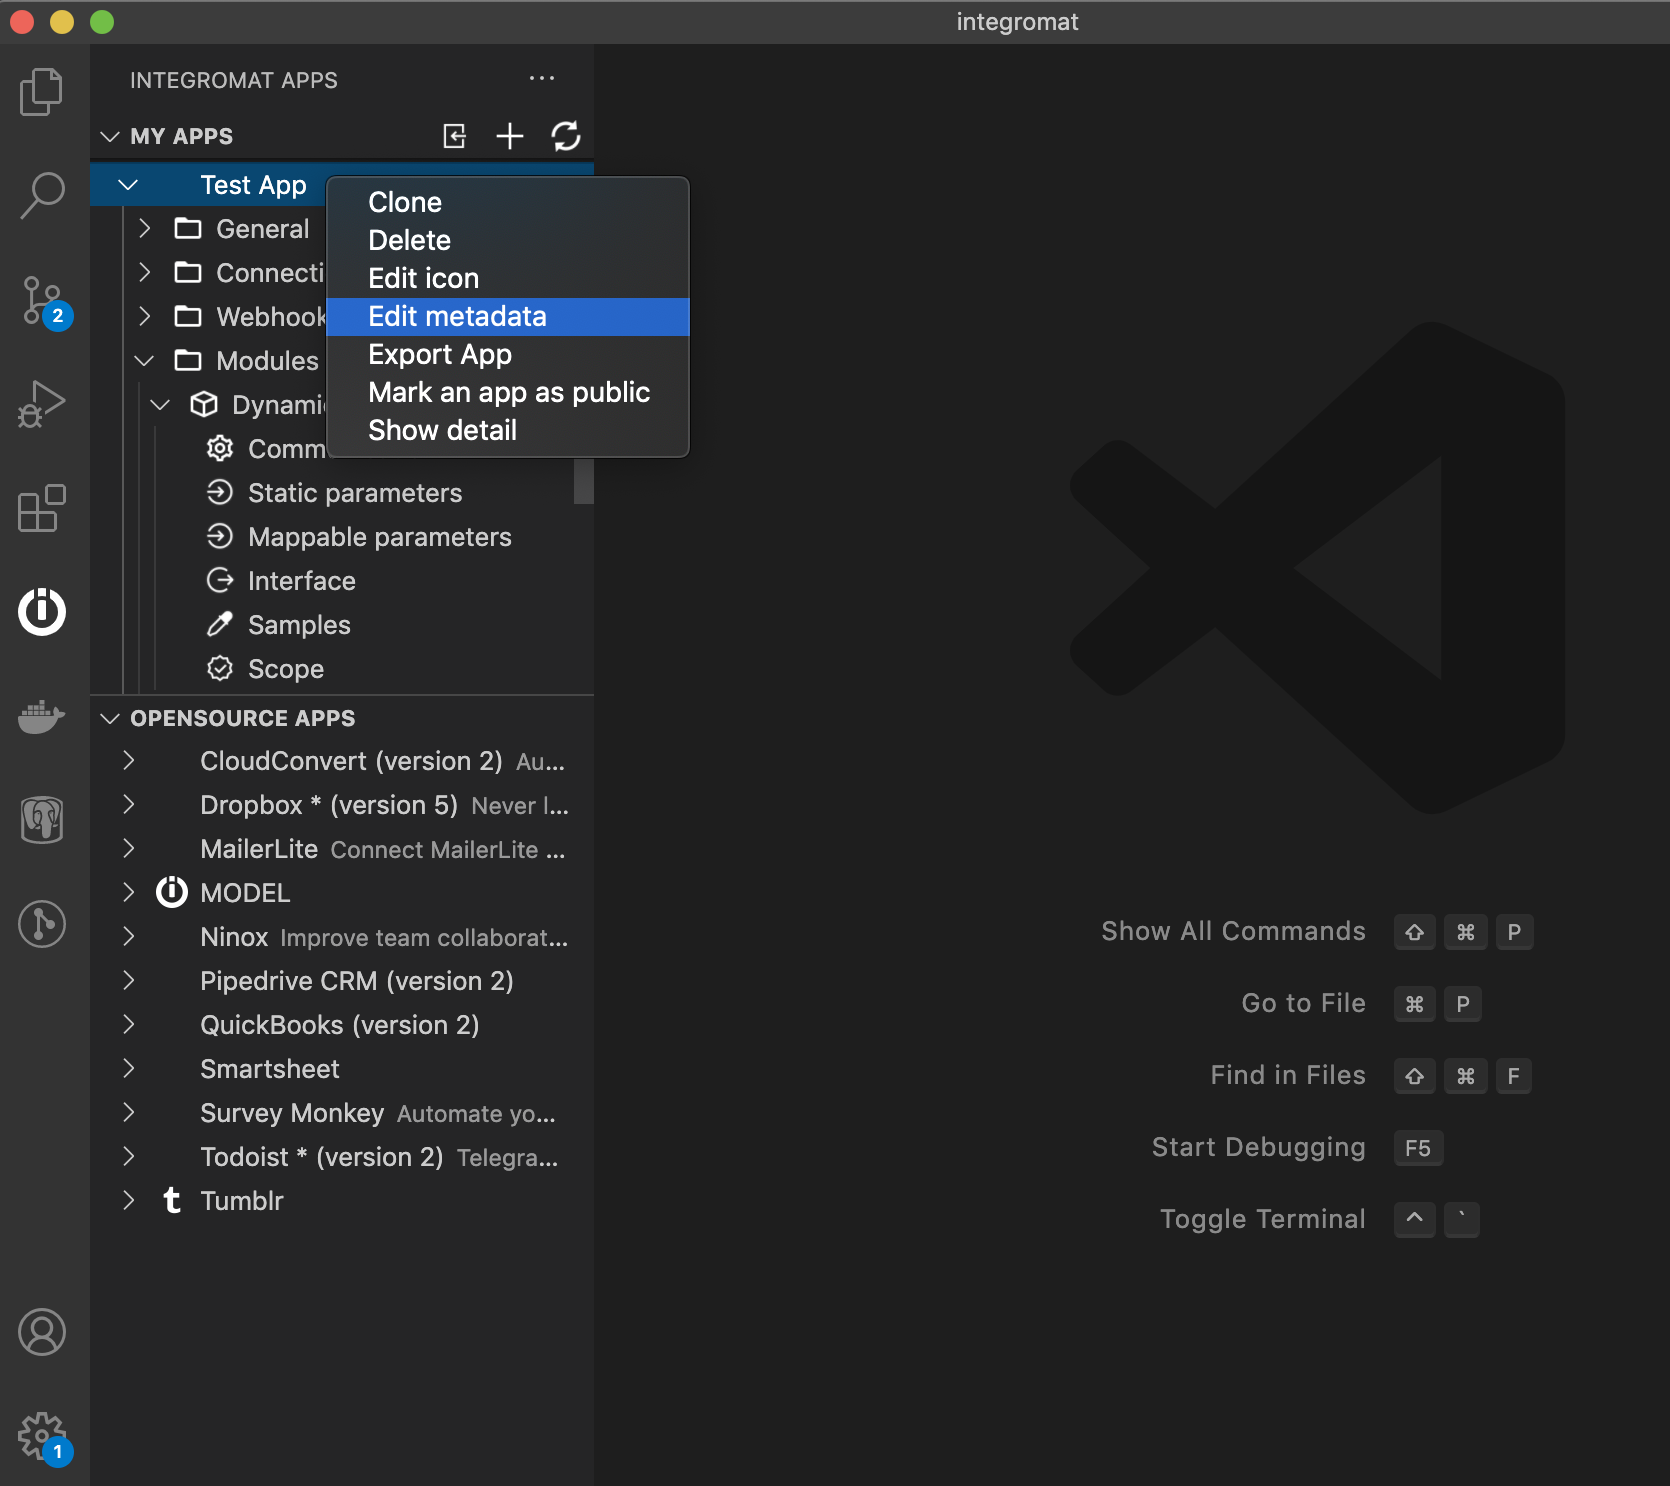Image resolution: width=1670 pixels, height=1486 pixels.
Task: Click the Static parameters arrow icon
Action: (x=220, y=492)
